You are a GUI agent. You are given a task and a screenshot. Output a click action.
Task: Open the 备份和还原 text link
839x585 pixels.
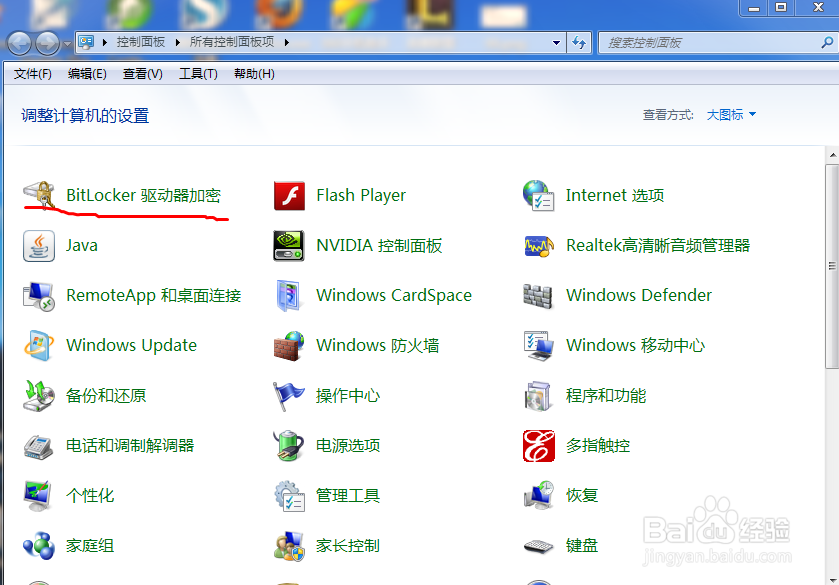[106, 396]
